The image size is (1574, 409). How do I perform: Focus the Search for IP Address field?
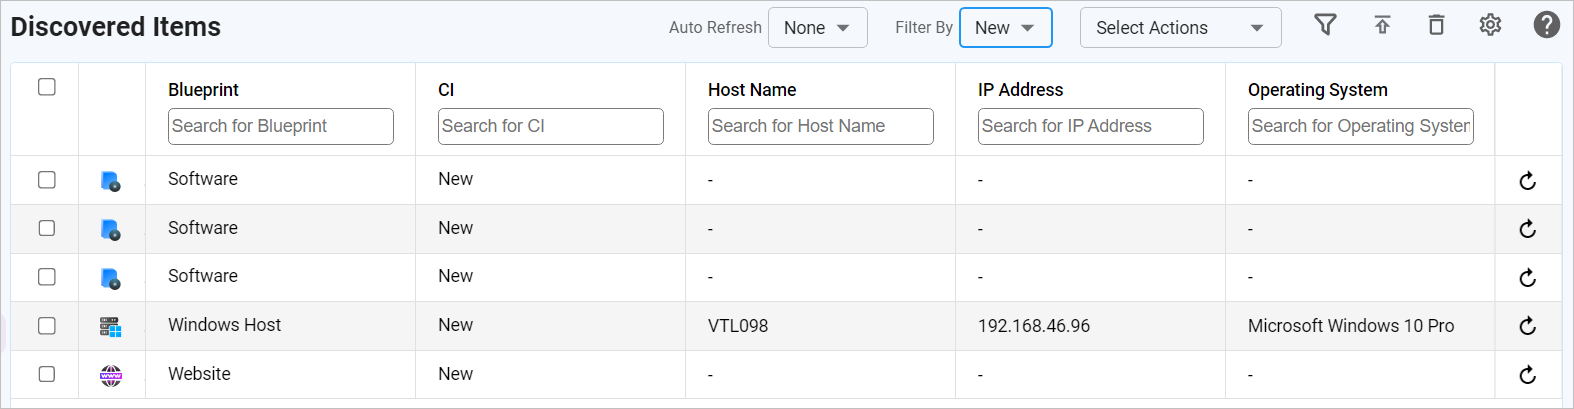tap(1090, 126)
